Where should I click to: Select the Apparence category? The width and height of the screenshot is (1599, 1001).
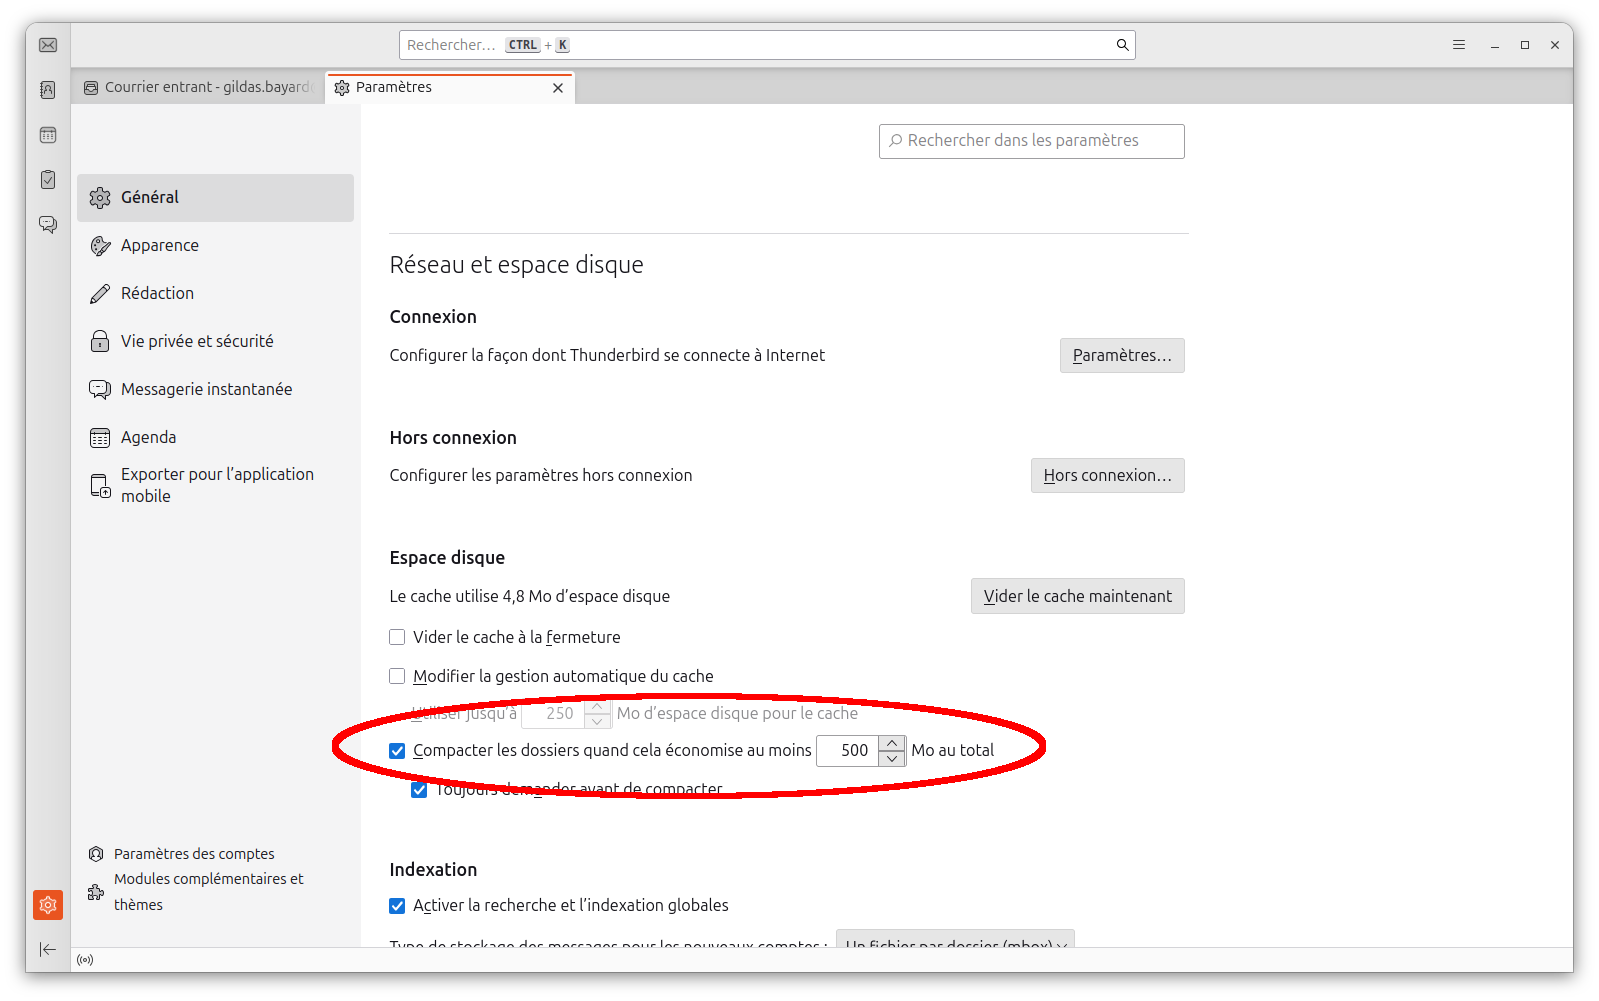215,246
